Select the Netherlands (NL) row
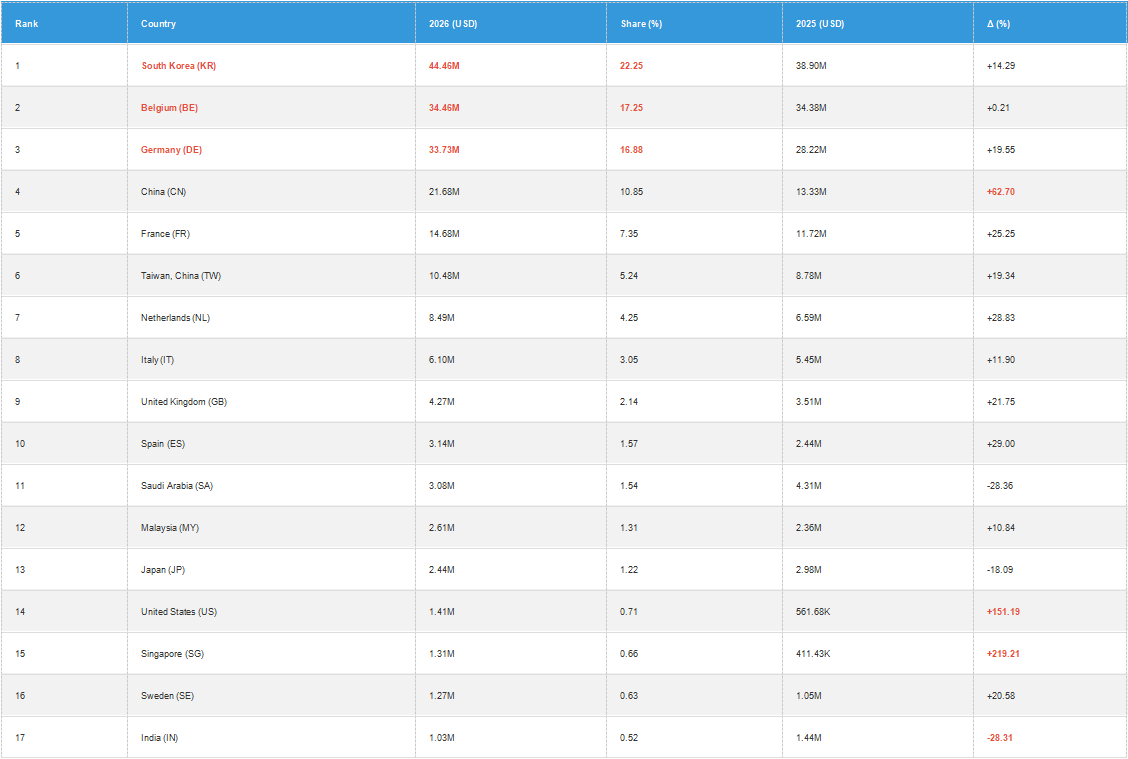 pos(564,318)
